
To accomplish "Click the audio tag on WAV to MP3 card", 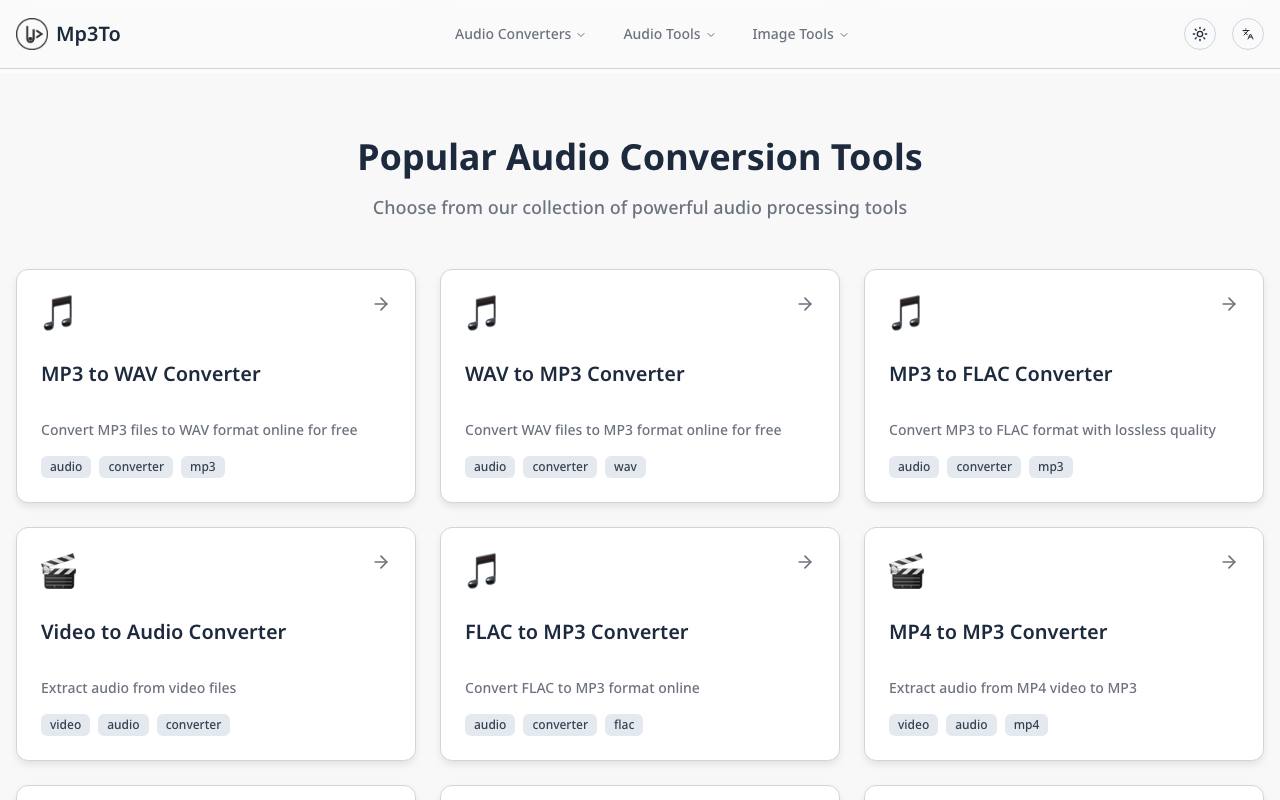I will coord(490,467).
